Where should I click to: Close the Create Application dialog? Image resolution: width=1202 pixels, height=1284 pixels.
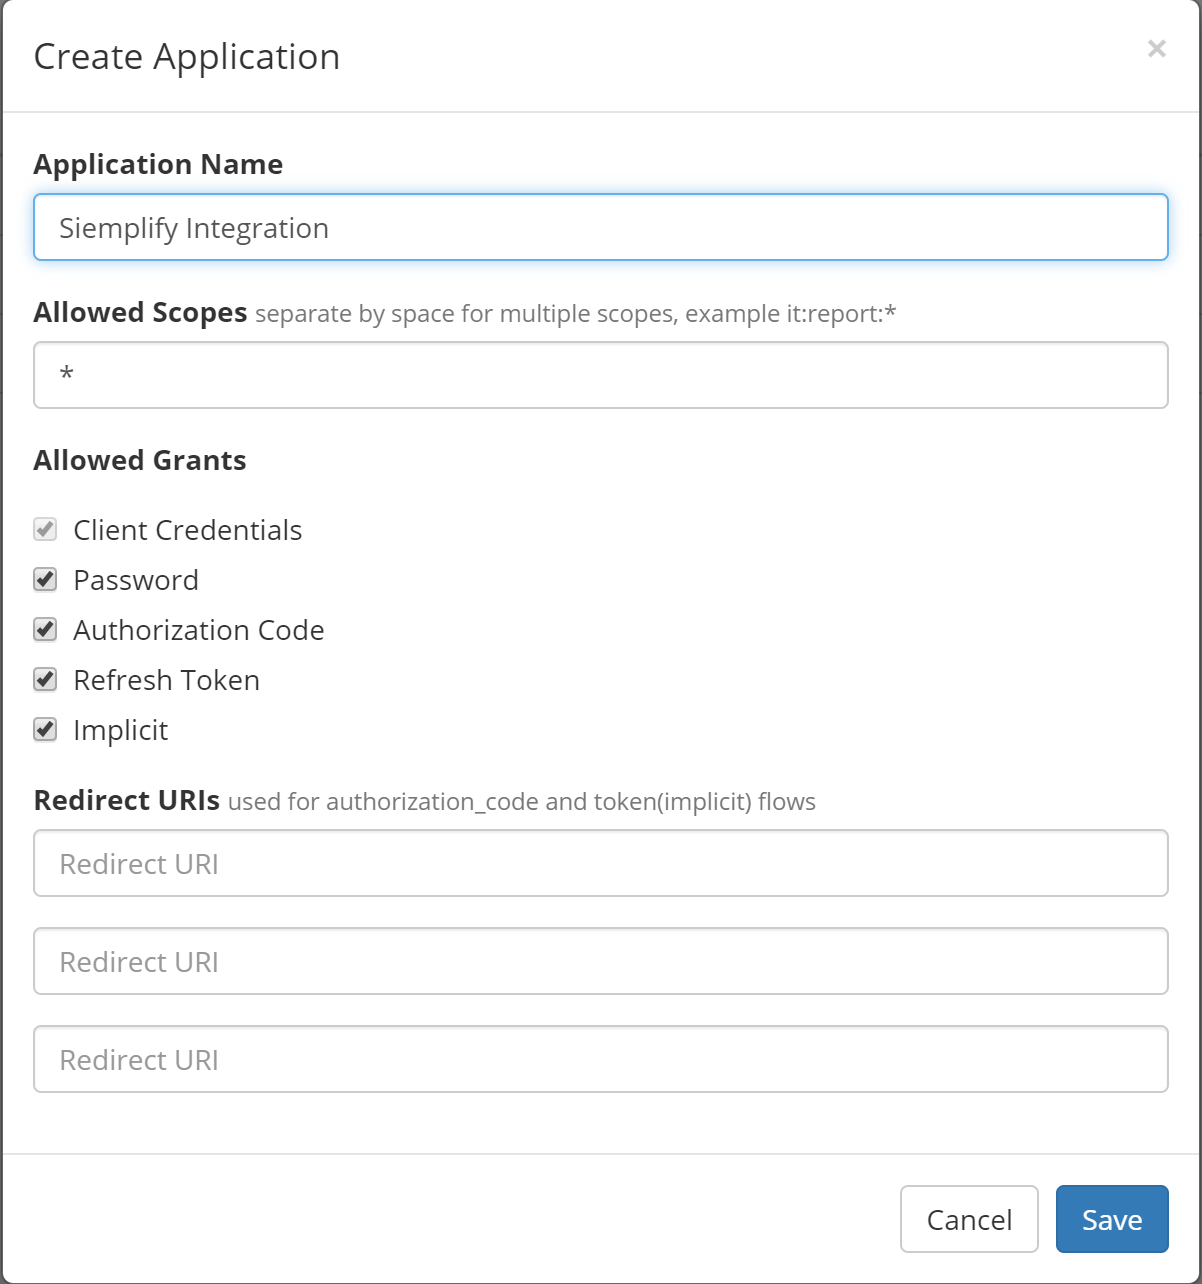tap(1156, 48)
